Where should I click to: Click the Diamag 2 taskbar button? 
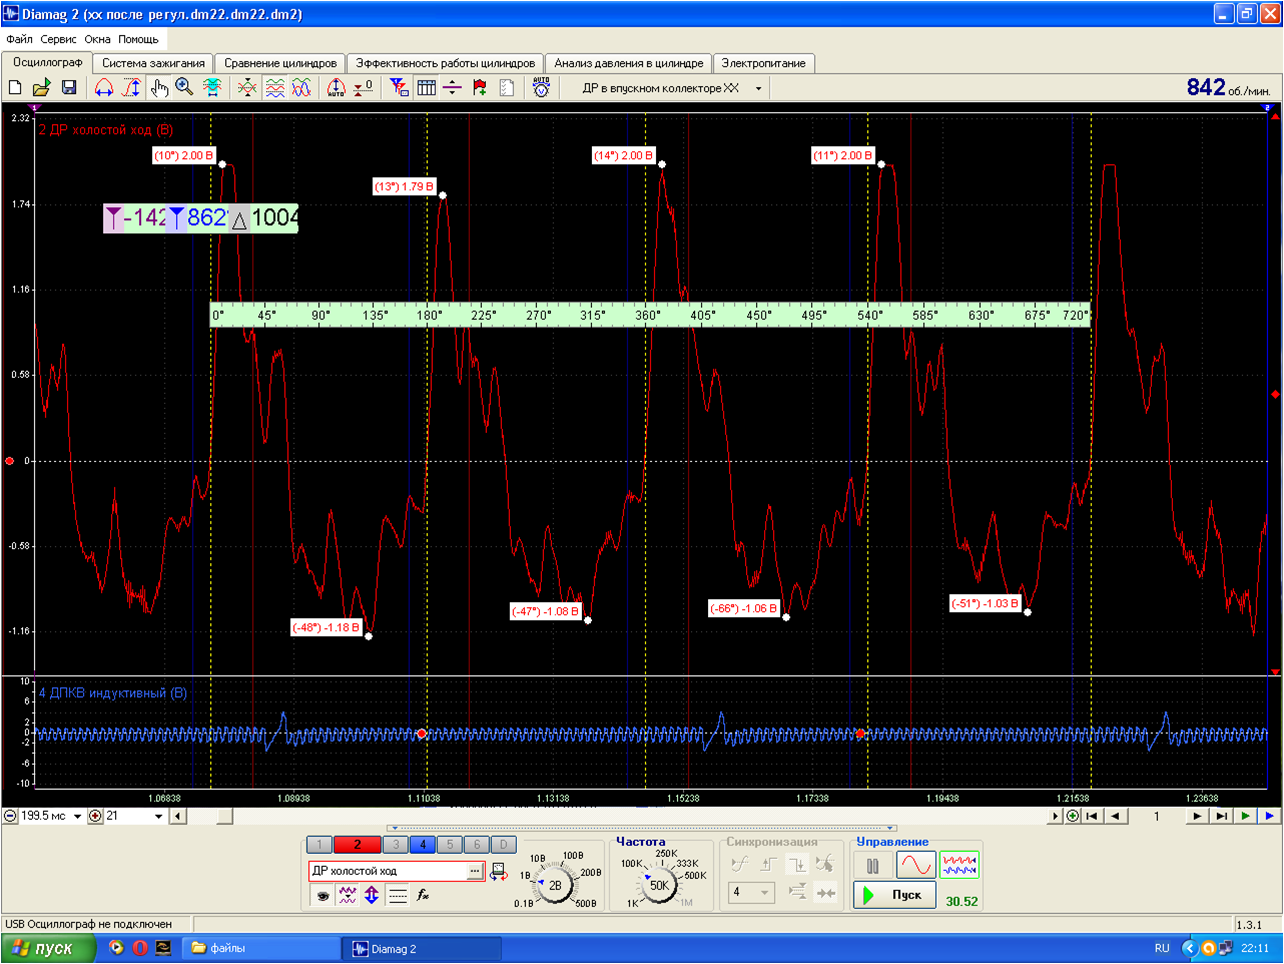421,948
